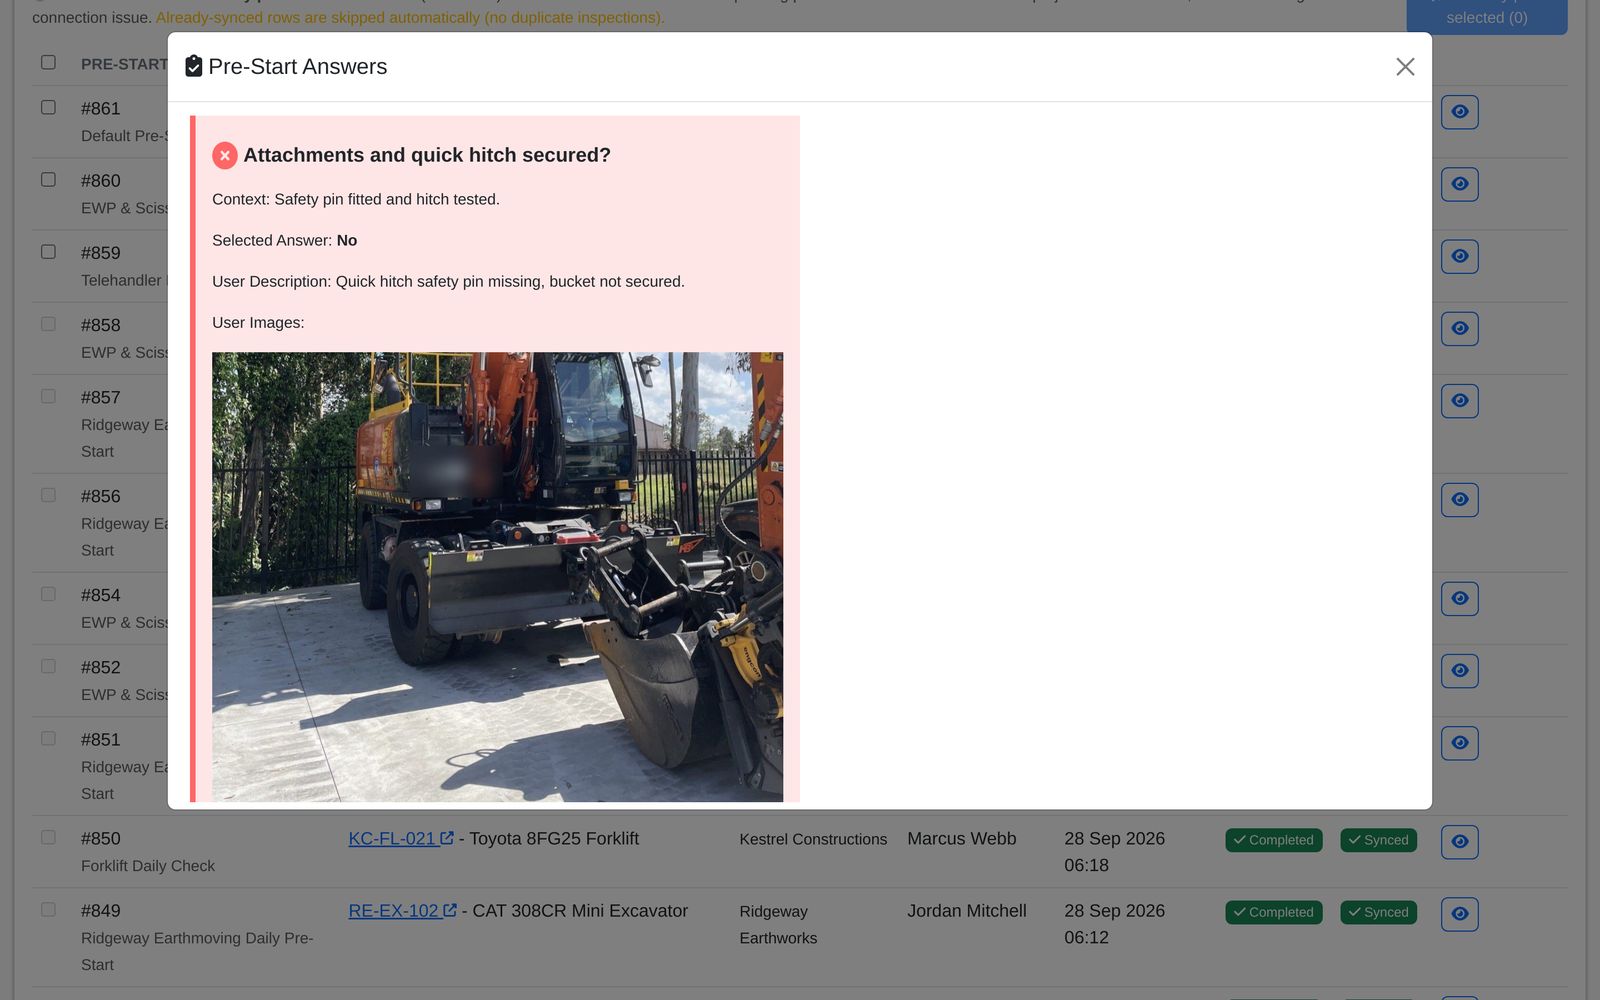Viewport: 1600px width, 1000px height.
Task: Tick the checkbox for row #859
Action: [x=48, y=251]
